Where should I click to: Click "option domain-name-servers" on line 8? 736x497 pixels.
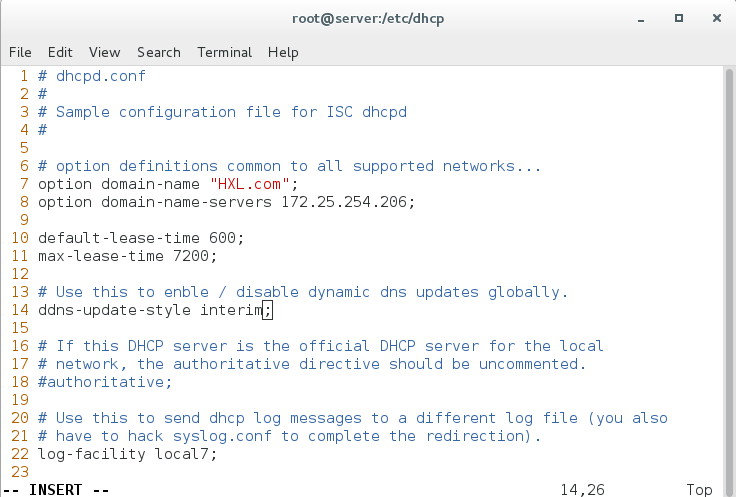pyautogui.click(x=155, y=202)
